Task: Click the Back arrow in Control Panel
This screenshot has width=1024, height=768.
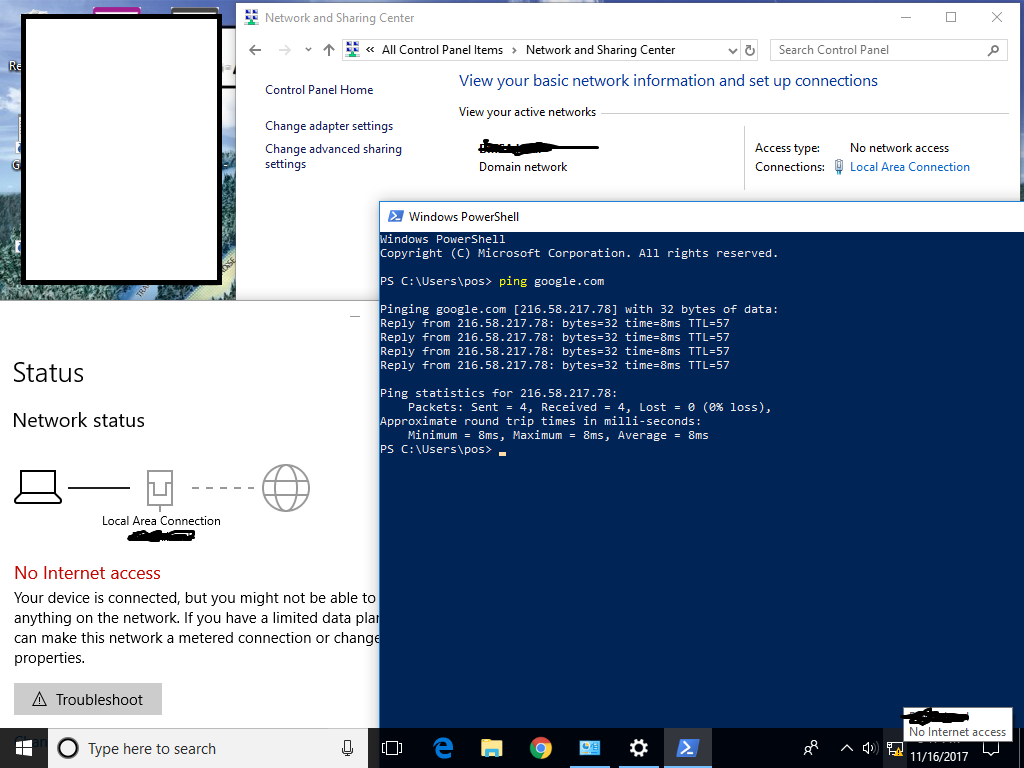Action: pyautogui.click(x=255, y=50)
